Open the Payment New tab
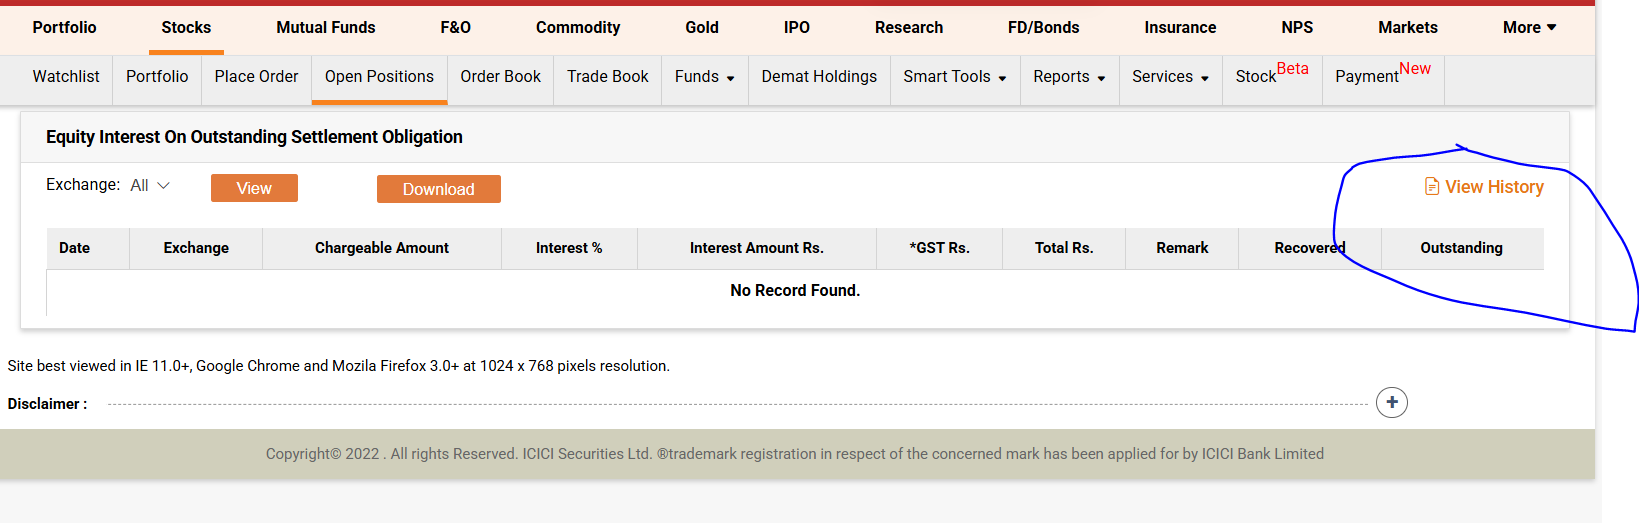Viewport: 1639px width, 523px height. (1382, 75)
